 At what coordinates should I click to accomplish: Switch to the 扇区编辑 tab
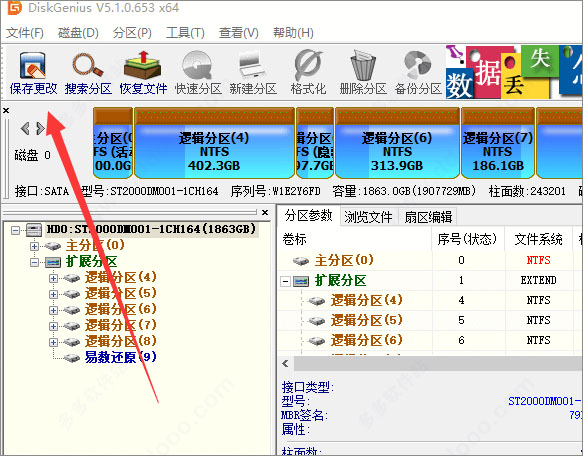428,217
